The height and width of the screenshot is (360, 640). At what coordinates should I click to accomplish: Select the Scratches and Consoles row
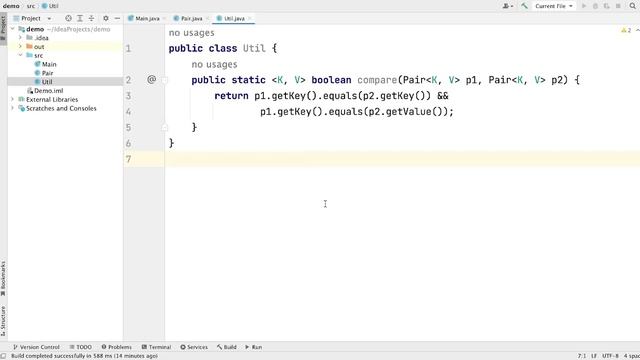click(65, 108)
